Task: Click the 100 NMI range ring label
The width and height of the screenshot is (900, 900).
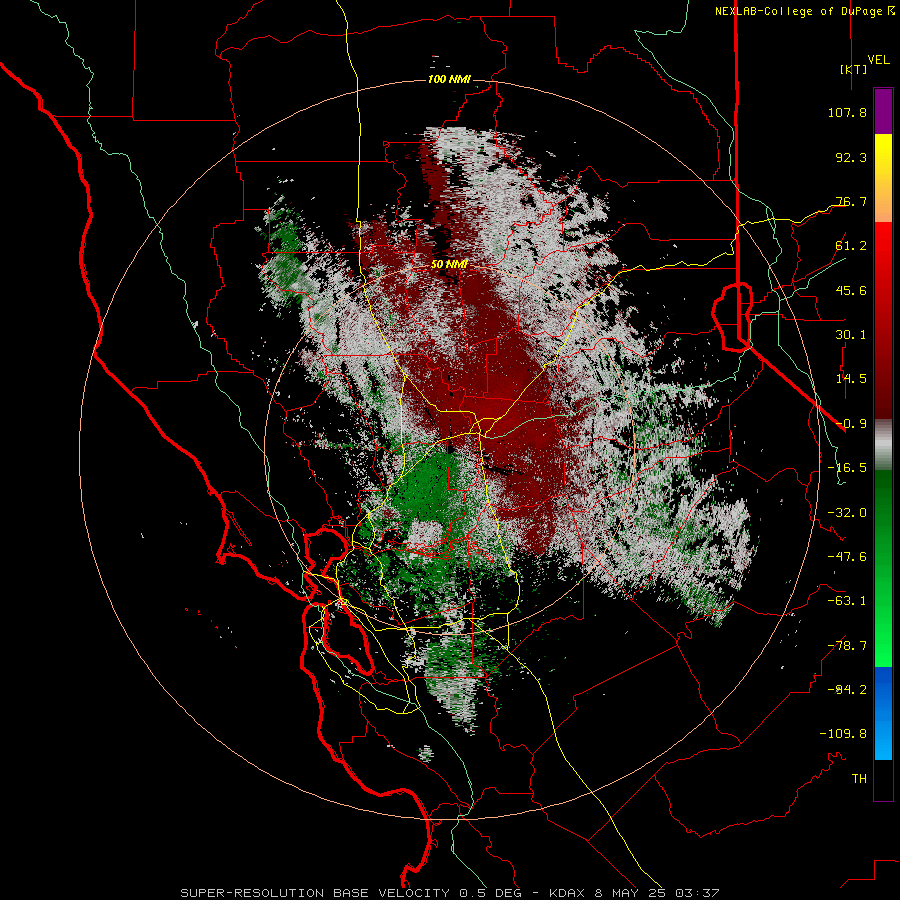Action: point(449,79)
